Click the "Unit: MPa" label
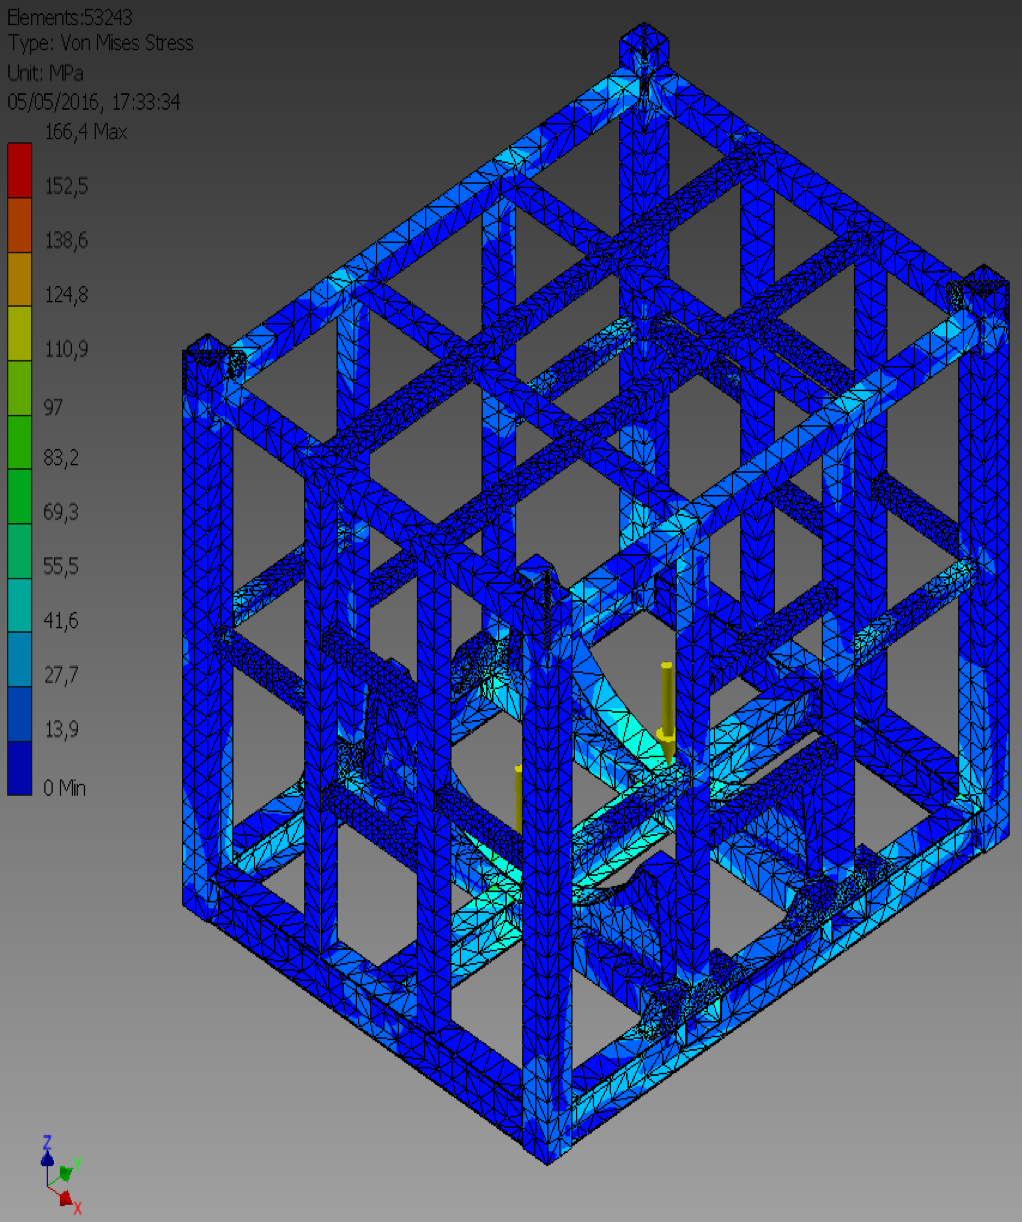The height and width of the screenshot is (1222, 1022). pyautogui.click(x=46, y=73)
